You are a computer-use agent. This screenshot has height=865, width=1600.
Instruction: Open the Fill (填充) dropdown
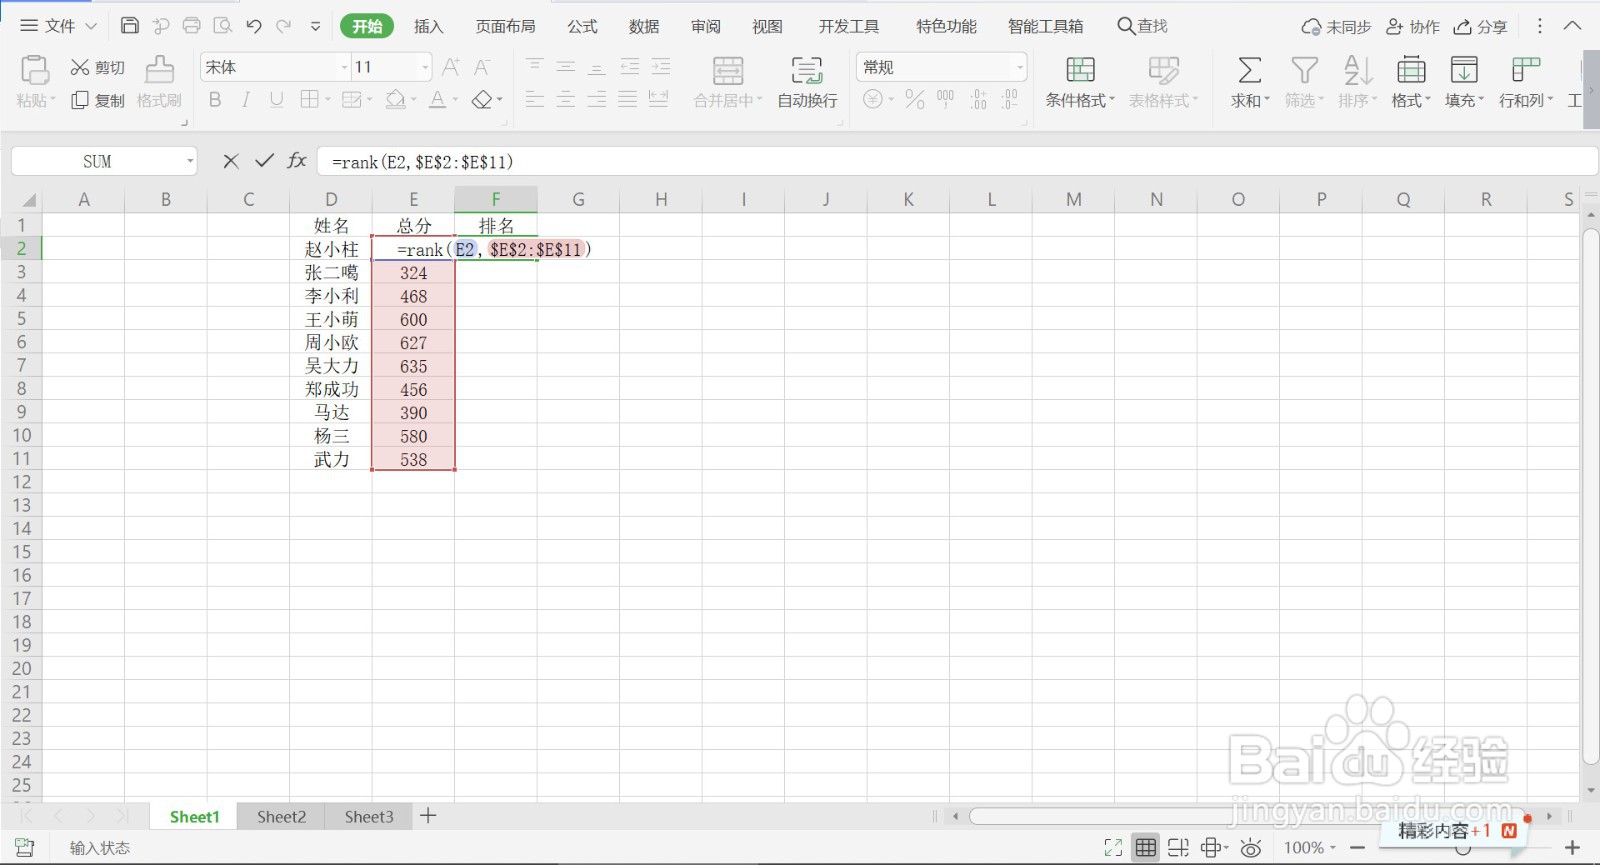point(1464,82)
